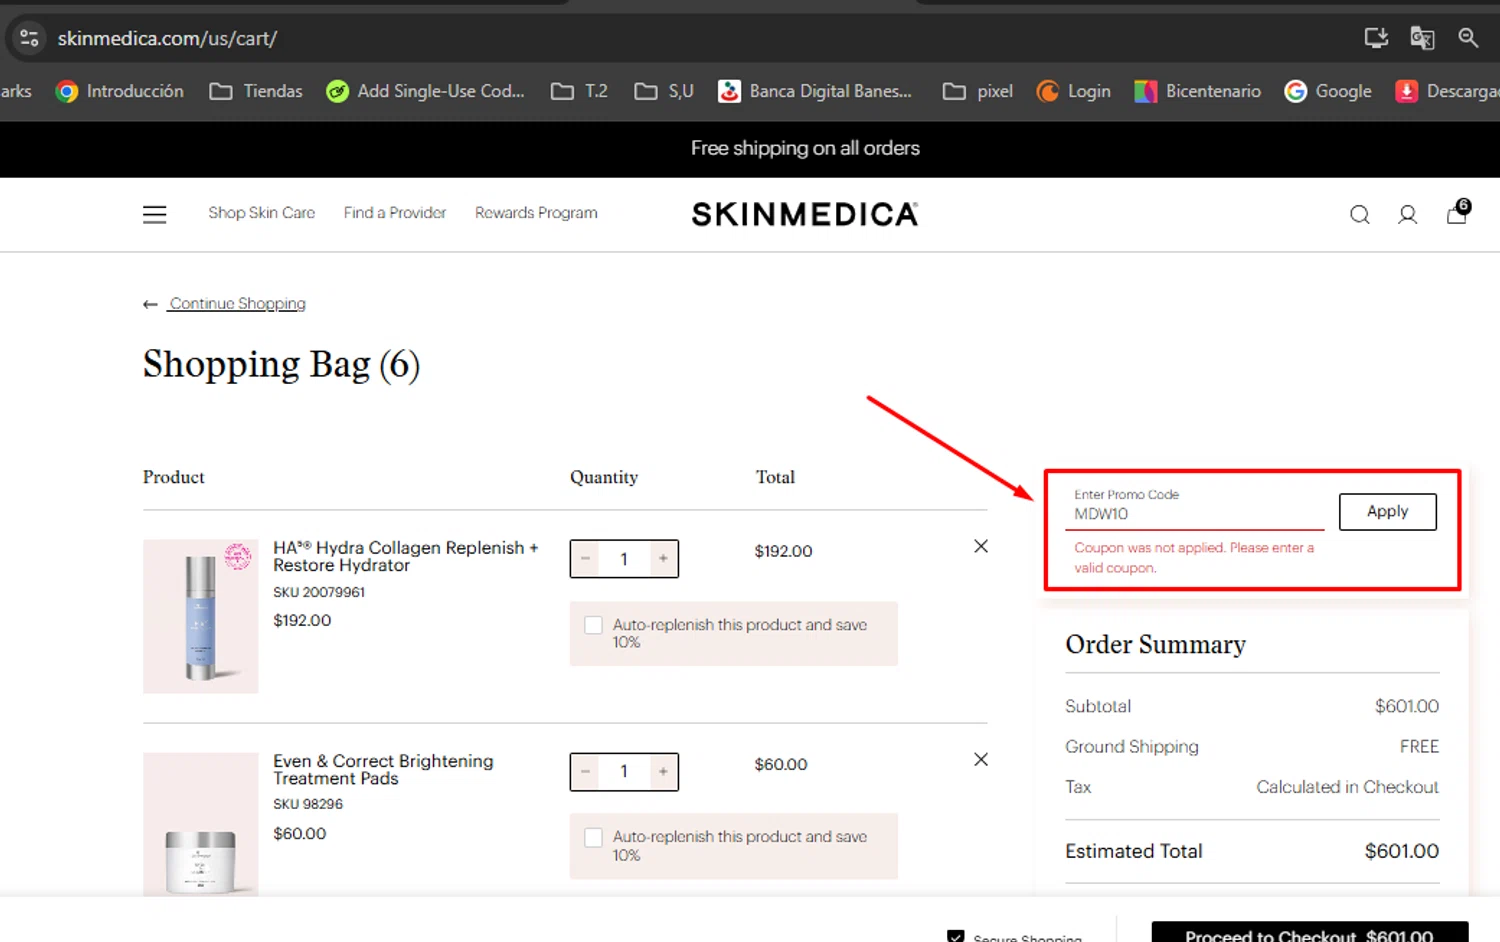
Task: Increase quantity of Even & Correct Treatment Pads
Action: 663,771
